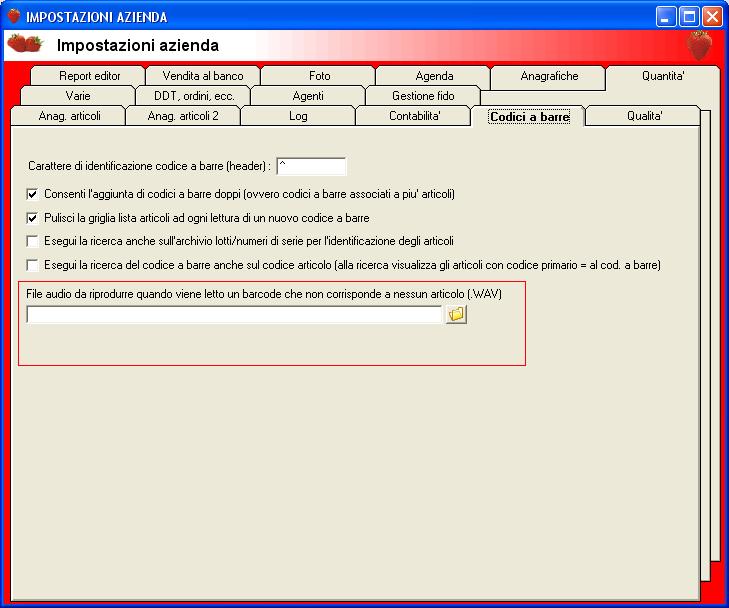The width and height of the screenshot is (729, 608).
Task: Open the Quantita' tab
Action: pyautogui.click(x=663, y=76)
